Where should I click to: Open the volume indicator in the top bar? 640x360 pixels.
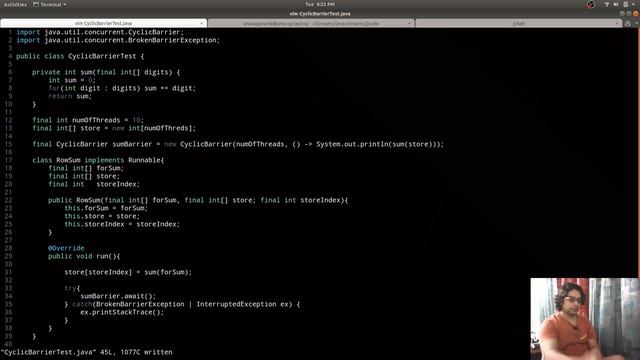(x=616, y=4)
